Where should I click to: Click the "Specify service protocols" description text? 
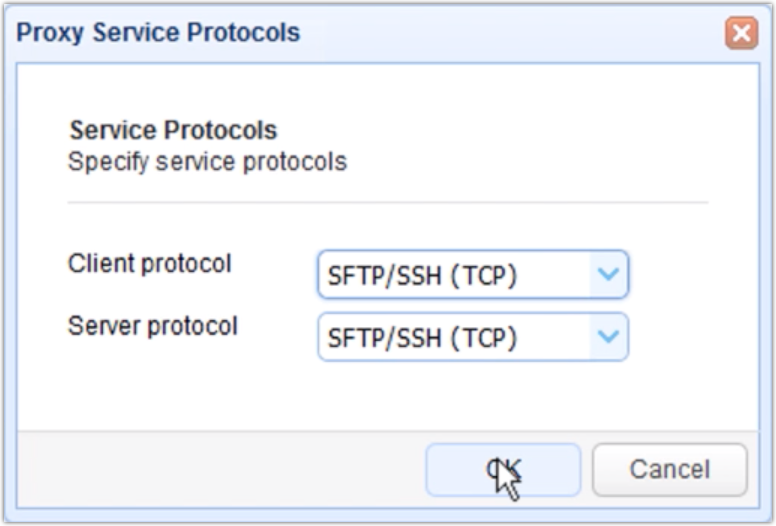coord(207,161)
